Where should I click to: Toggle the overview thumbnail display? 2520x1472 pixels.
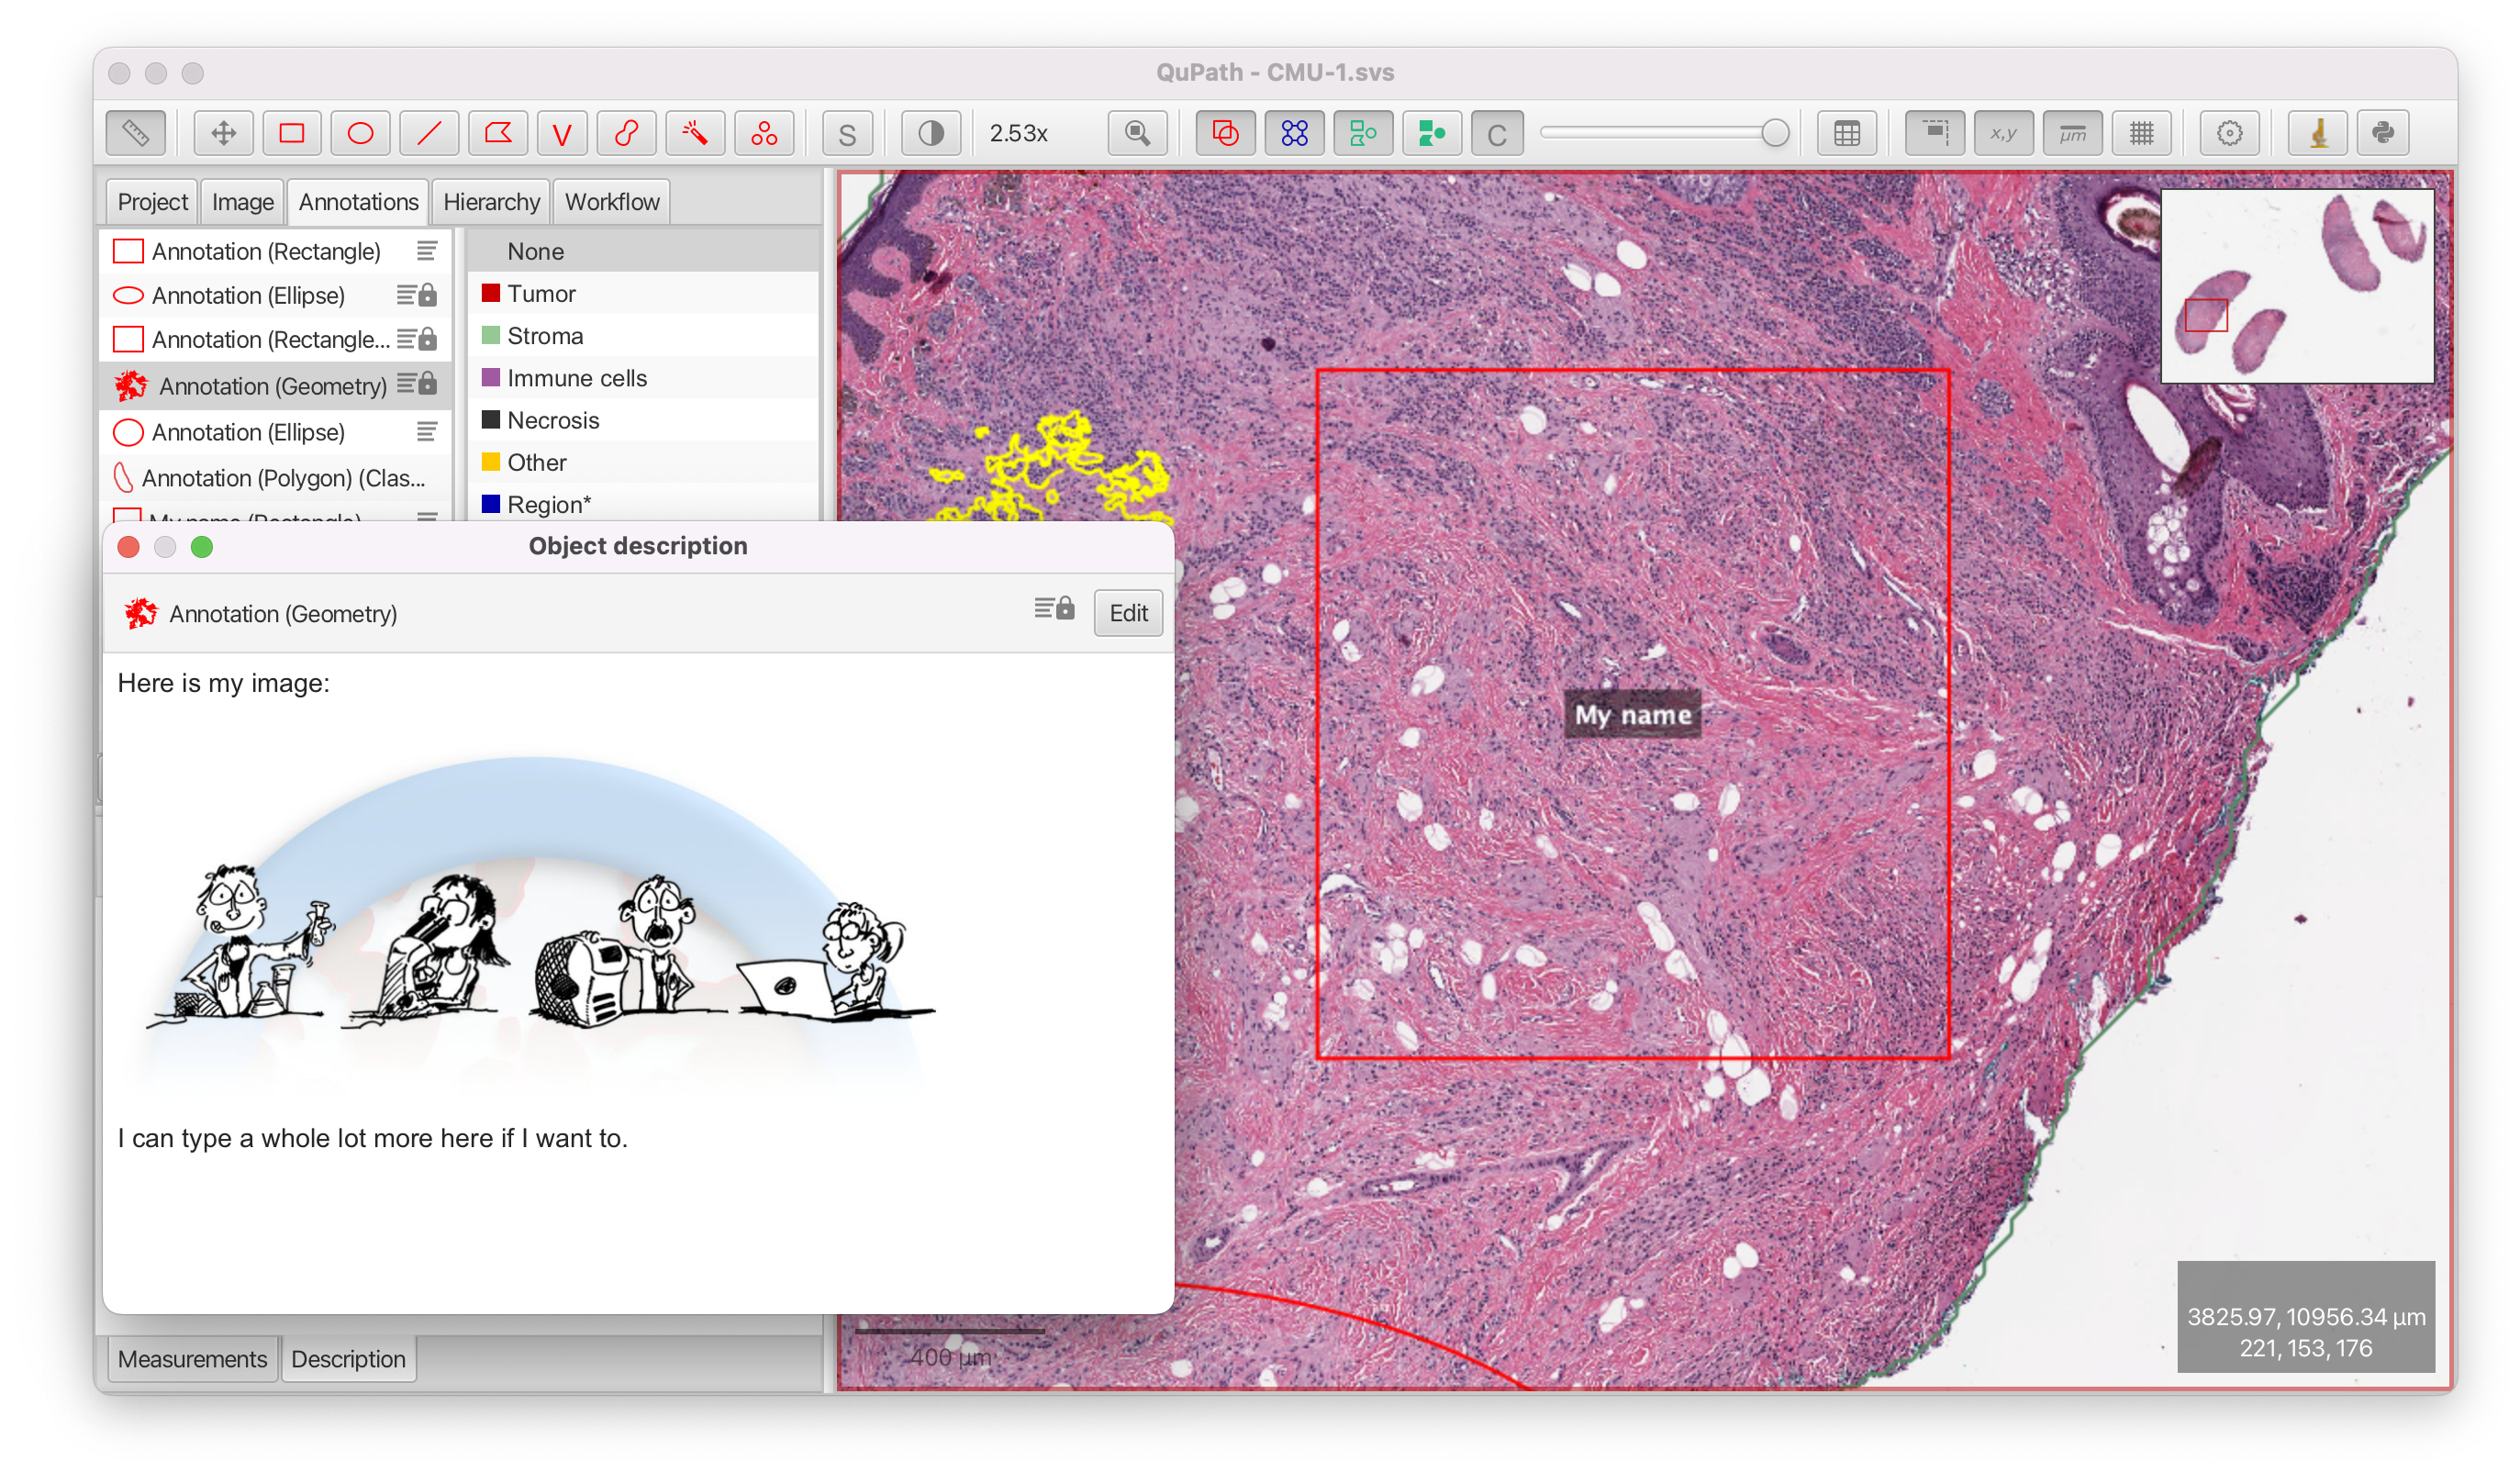1935,133
